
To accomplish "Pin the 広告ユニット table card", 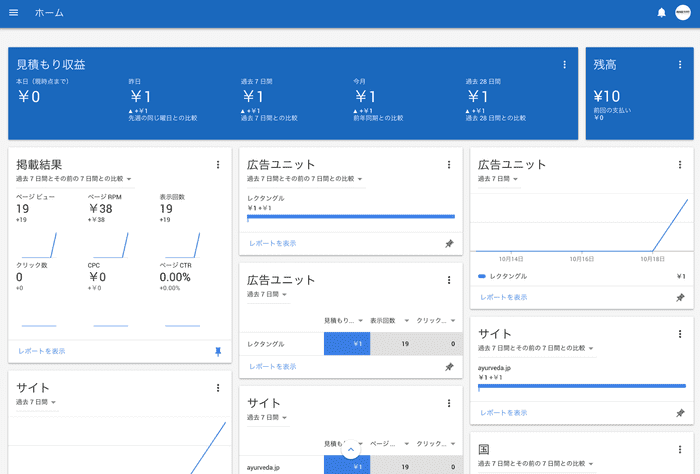I will (x=449, y=367).
